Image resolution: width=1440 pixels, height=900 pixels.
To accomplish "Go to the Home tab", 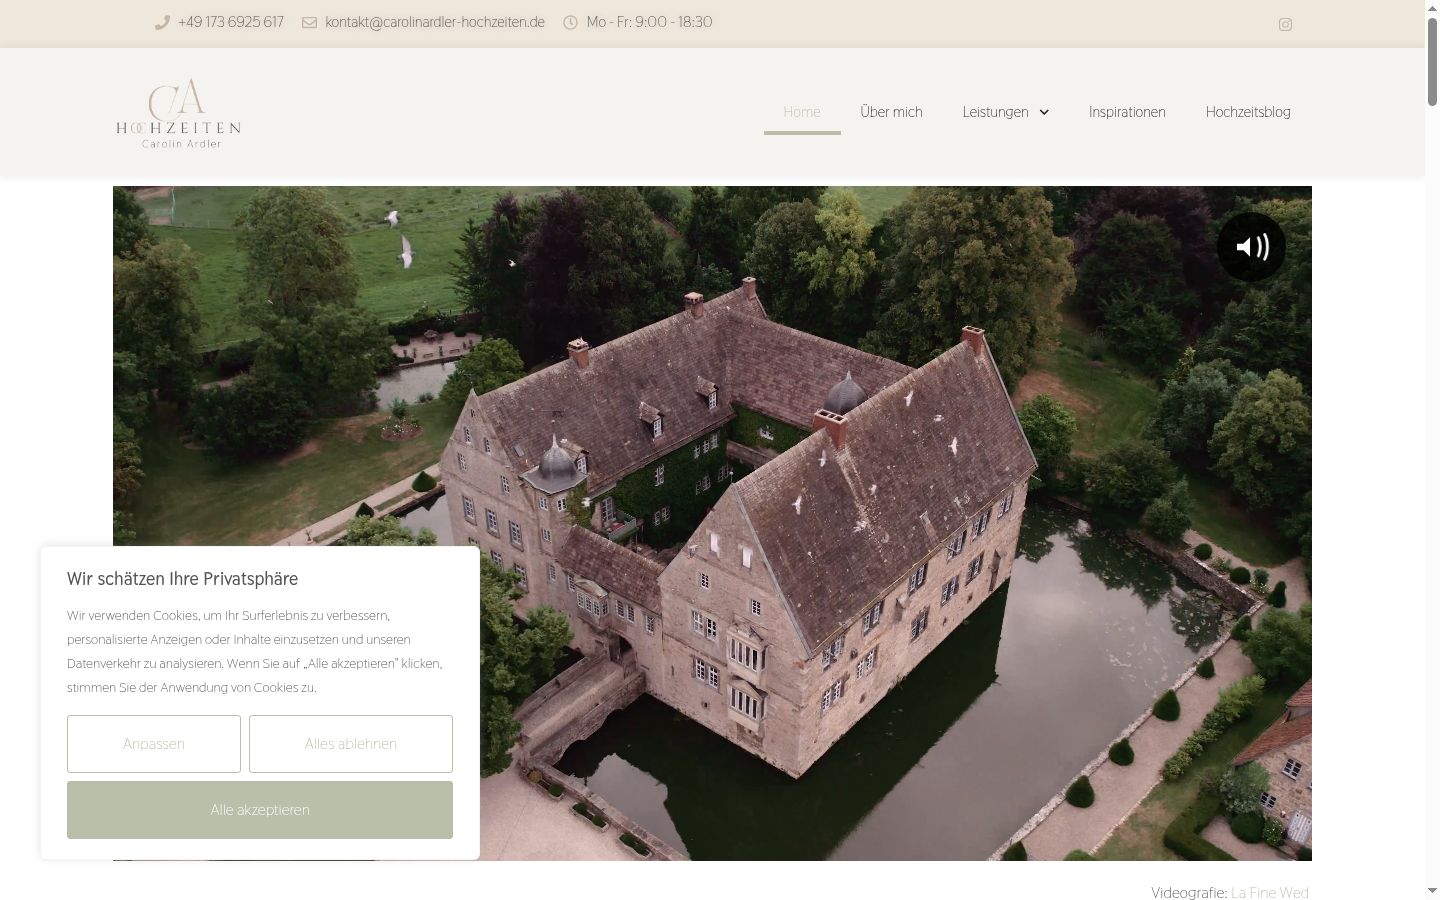I will [802, 112].
